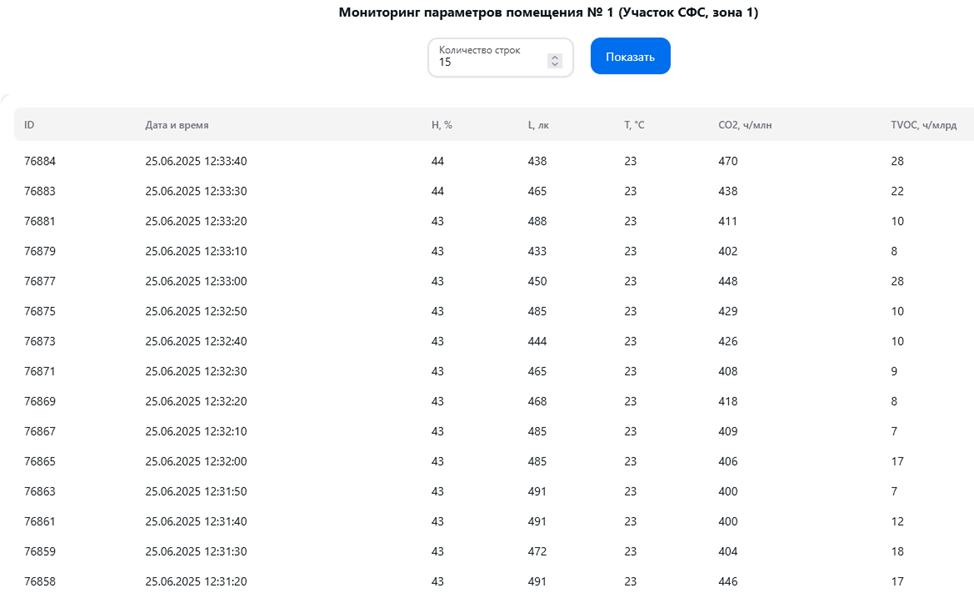Click the light value 472 cell
The height and width of the screenshot is (598, 974).
pos(537,551)
